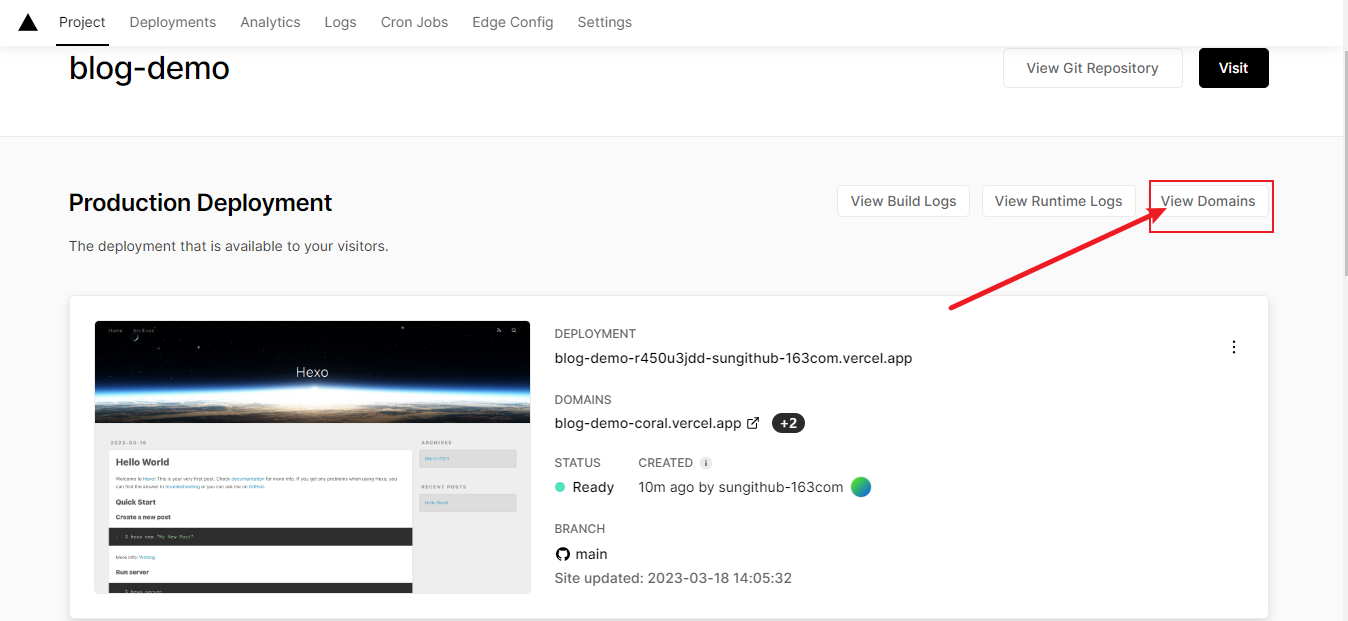Image resolution: width=1348 pixels, height=621 pixels.
Task: Click the external link icon beside blog-demo-coral.vercel.app
Action: tap(753, 423)
